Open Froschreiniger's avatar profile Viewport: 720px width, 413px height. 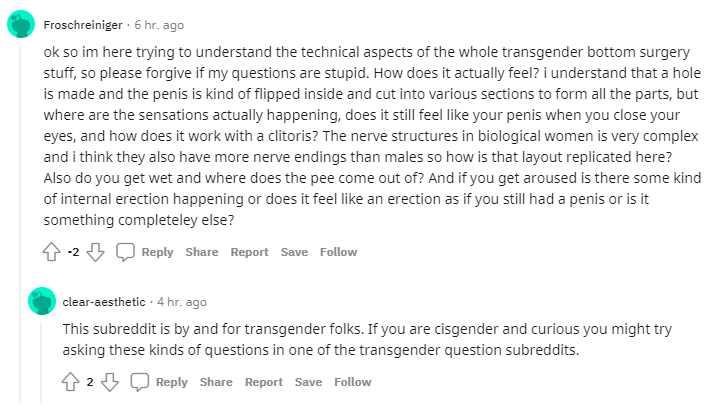click(x=22, y=24)
